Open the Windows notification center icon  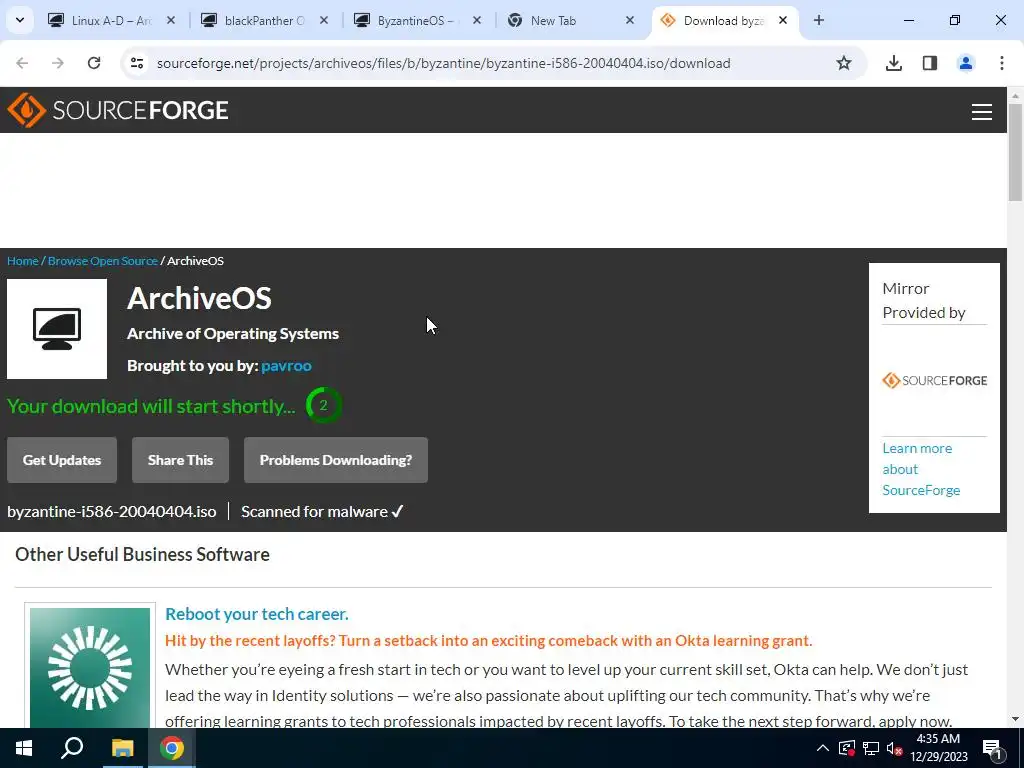click(x=992, y=748)
